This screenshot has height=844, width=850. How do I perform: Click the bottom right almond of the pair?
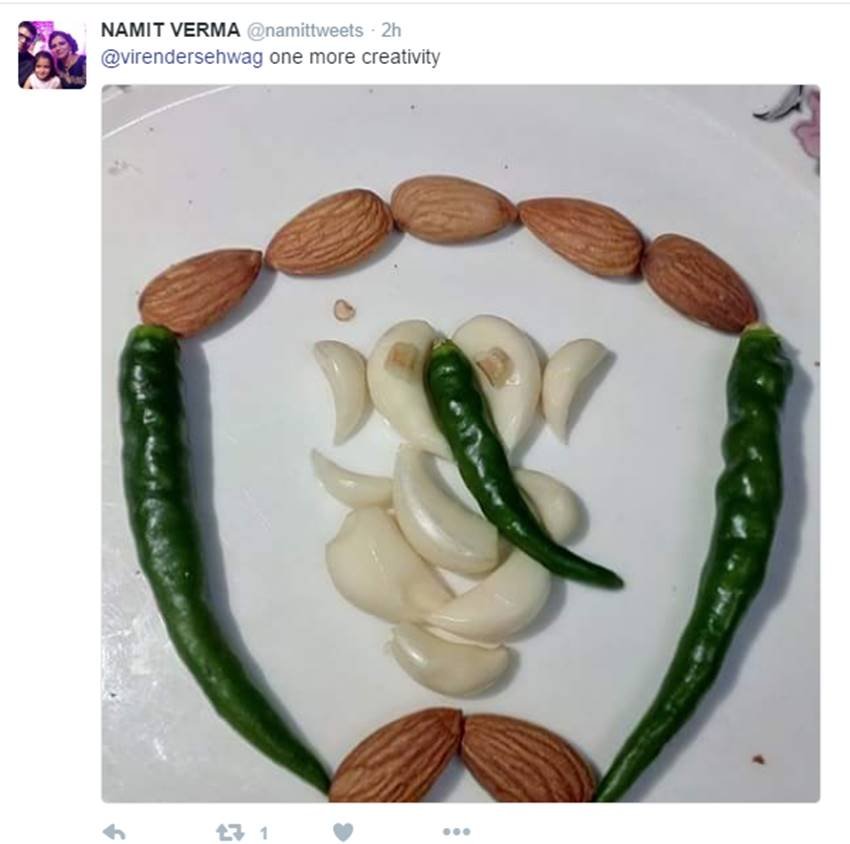coord(525,757)
